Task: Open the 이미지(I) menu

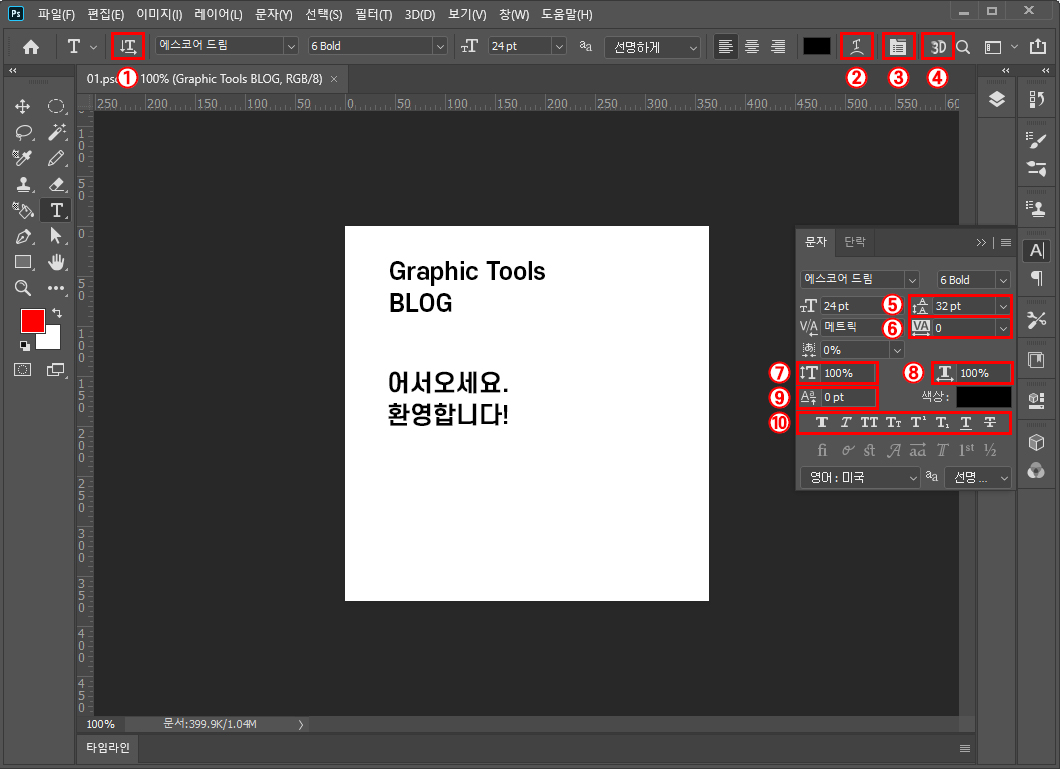Action: coord(159,14)
